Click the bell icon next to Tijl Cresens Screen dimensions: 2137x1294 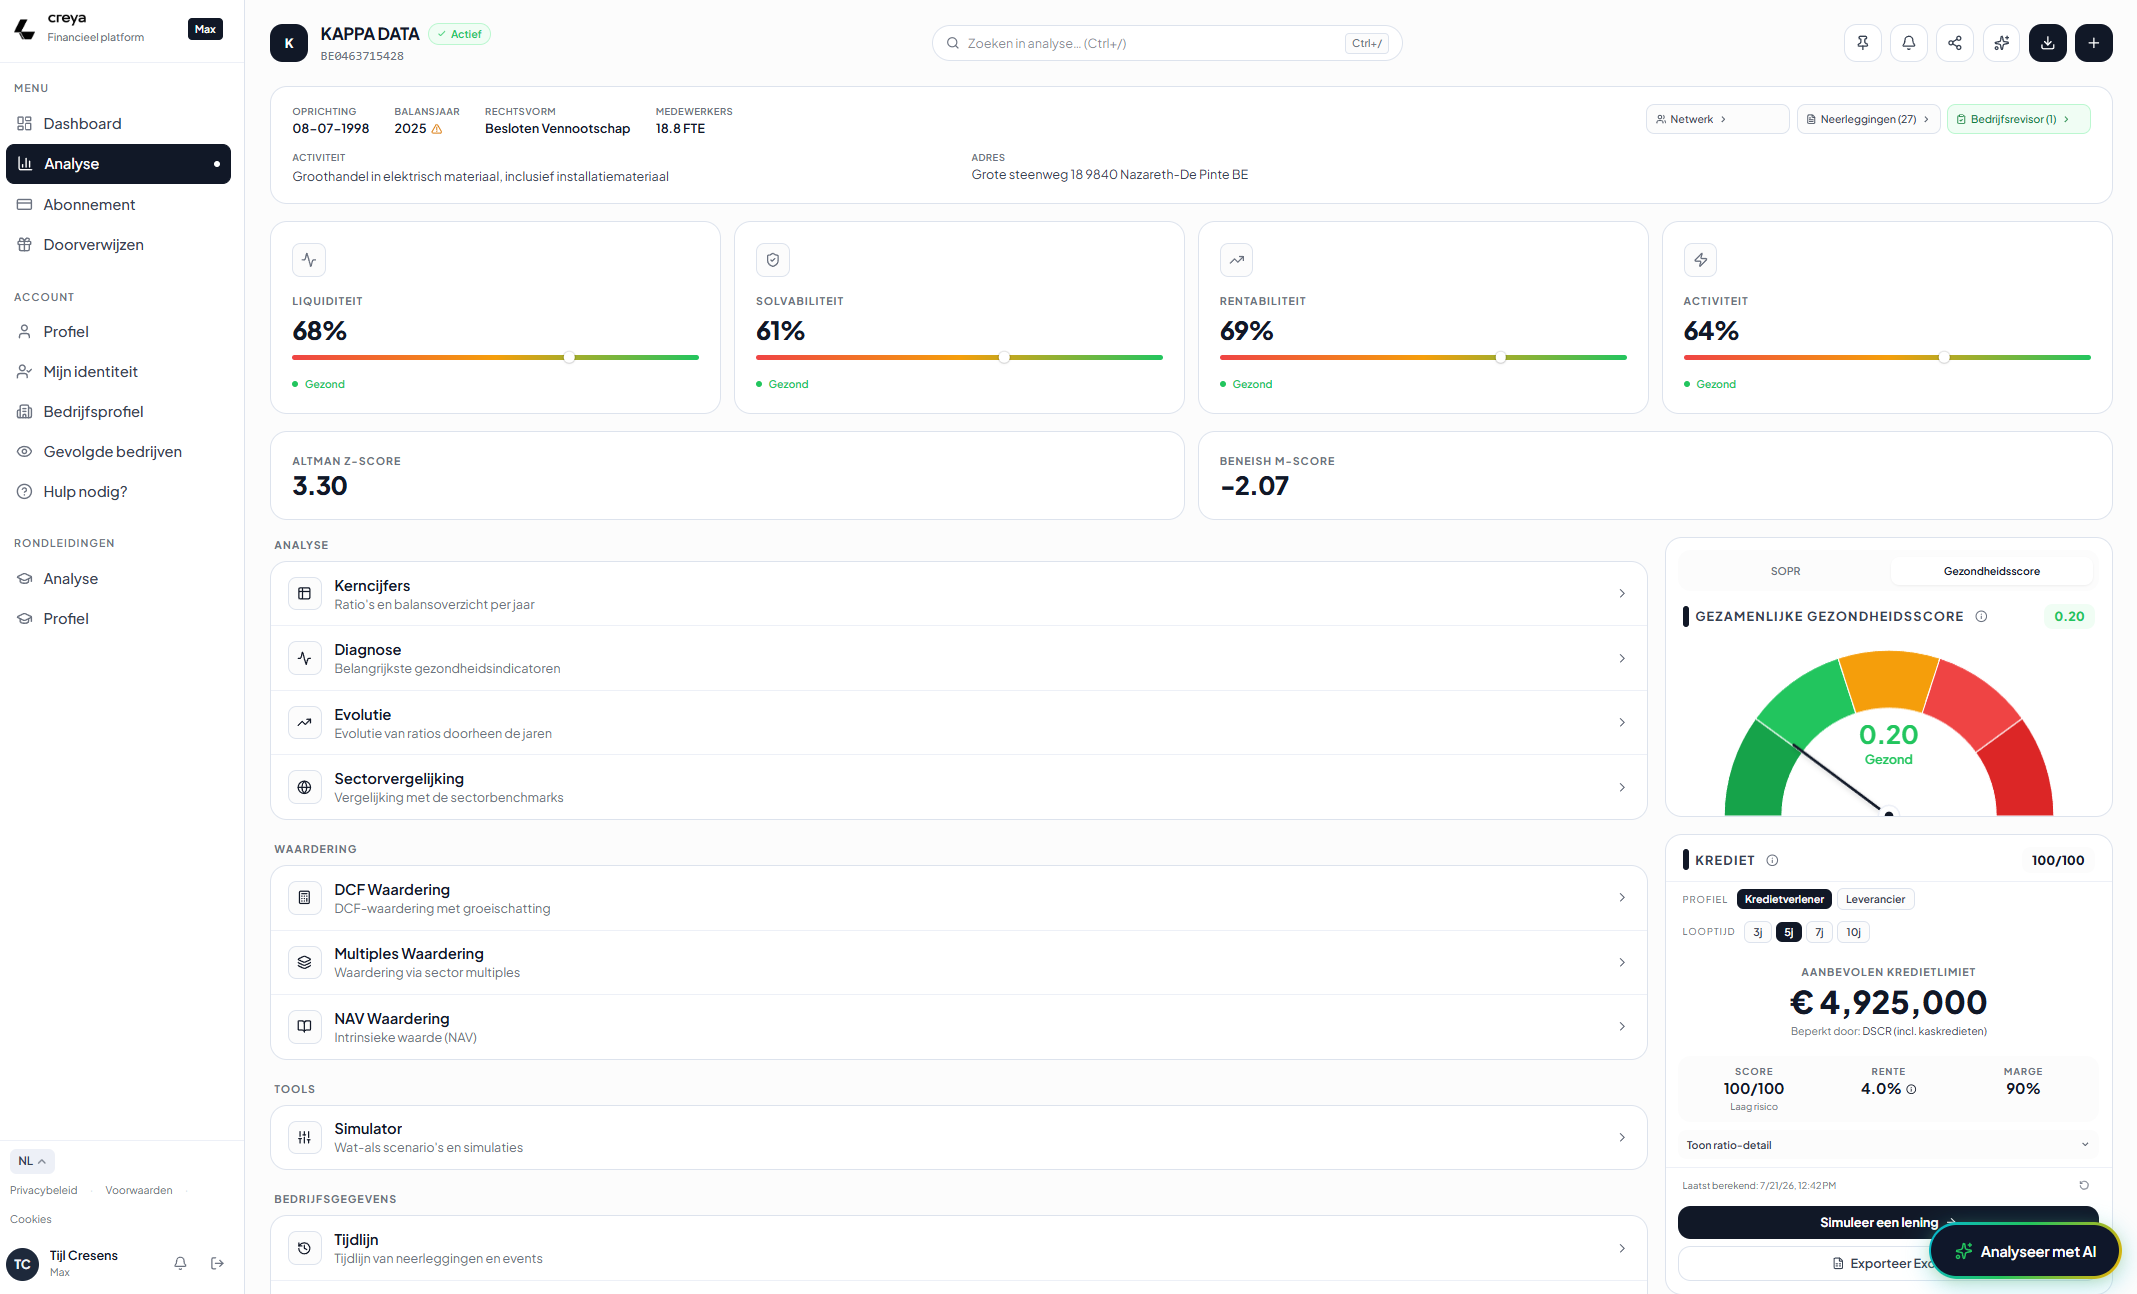180,1263
